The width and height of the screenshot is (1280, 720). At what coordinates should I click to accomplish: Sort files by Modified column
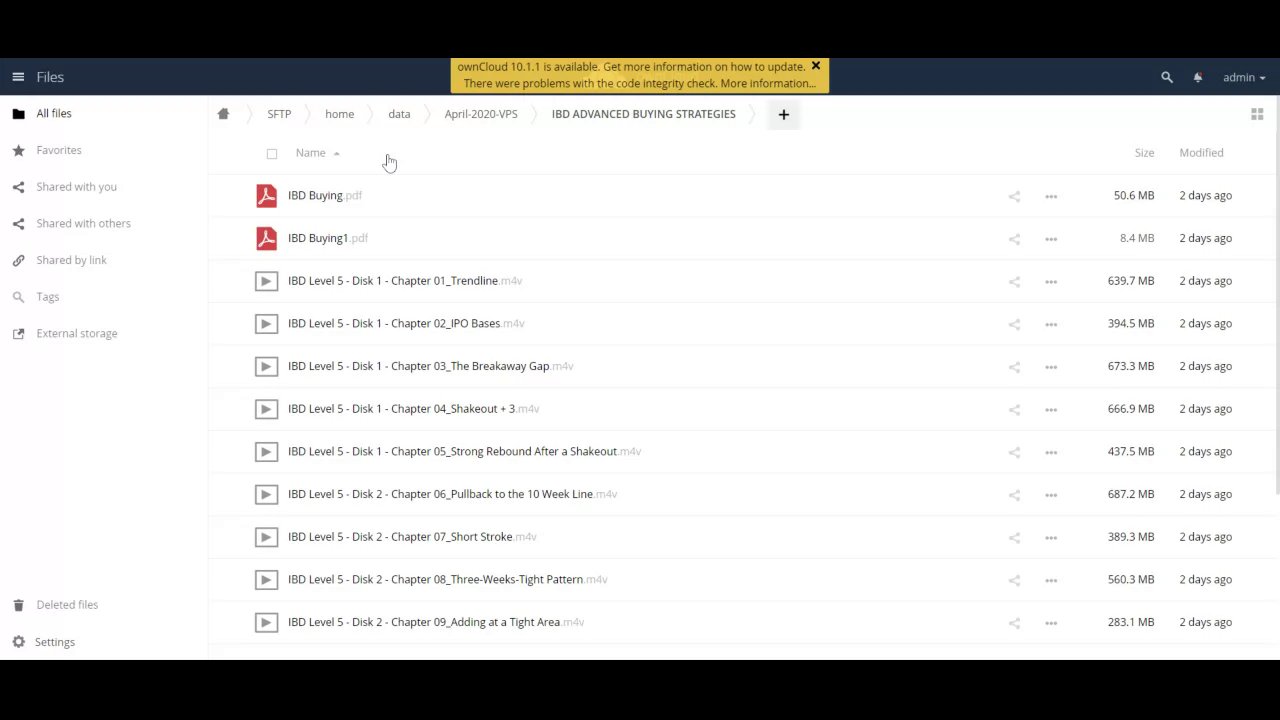click(1201, 153)
